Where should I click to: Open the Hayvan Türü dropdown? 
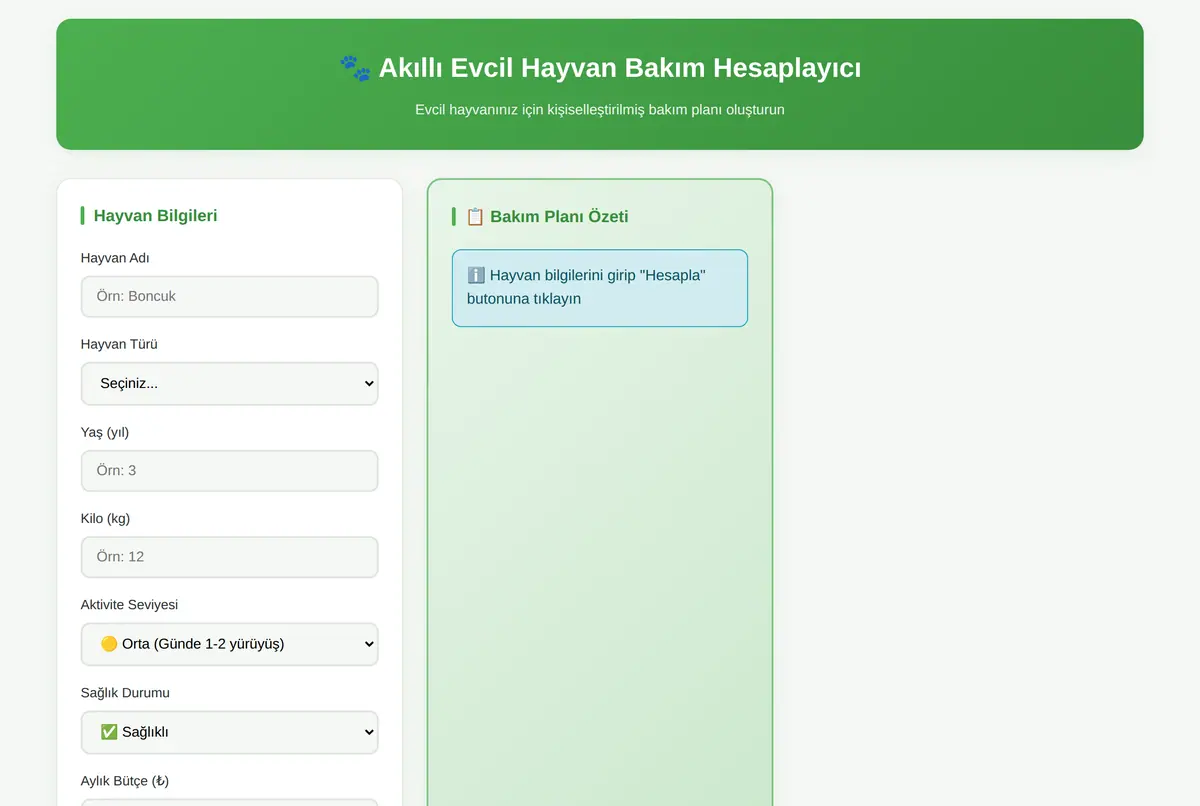point(229,383)
